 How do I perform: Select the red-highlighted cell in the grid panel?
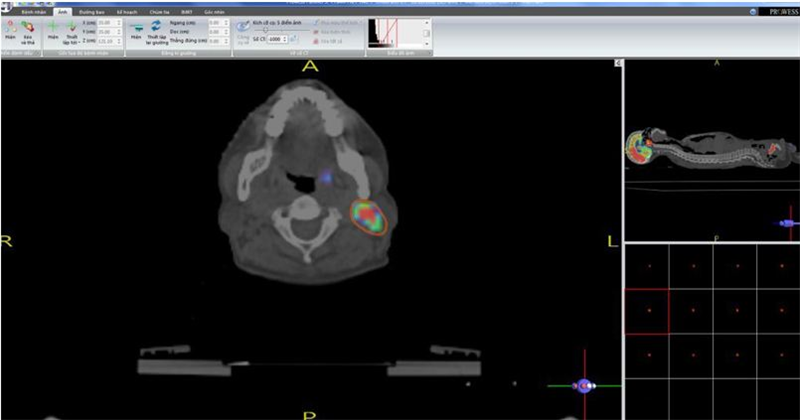pos(646,310)
